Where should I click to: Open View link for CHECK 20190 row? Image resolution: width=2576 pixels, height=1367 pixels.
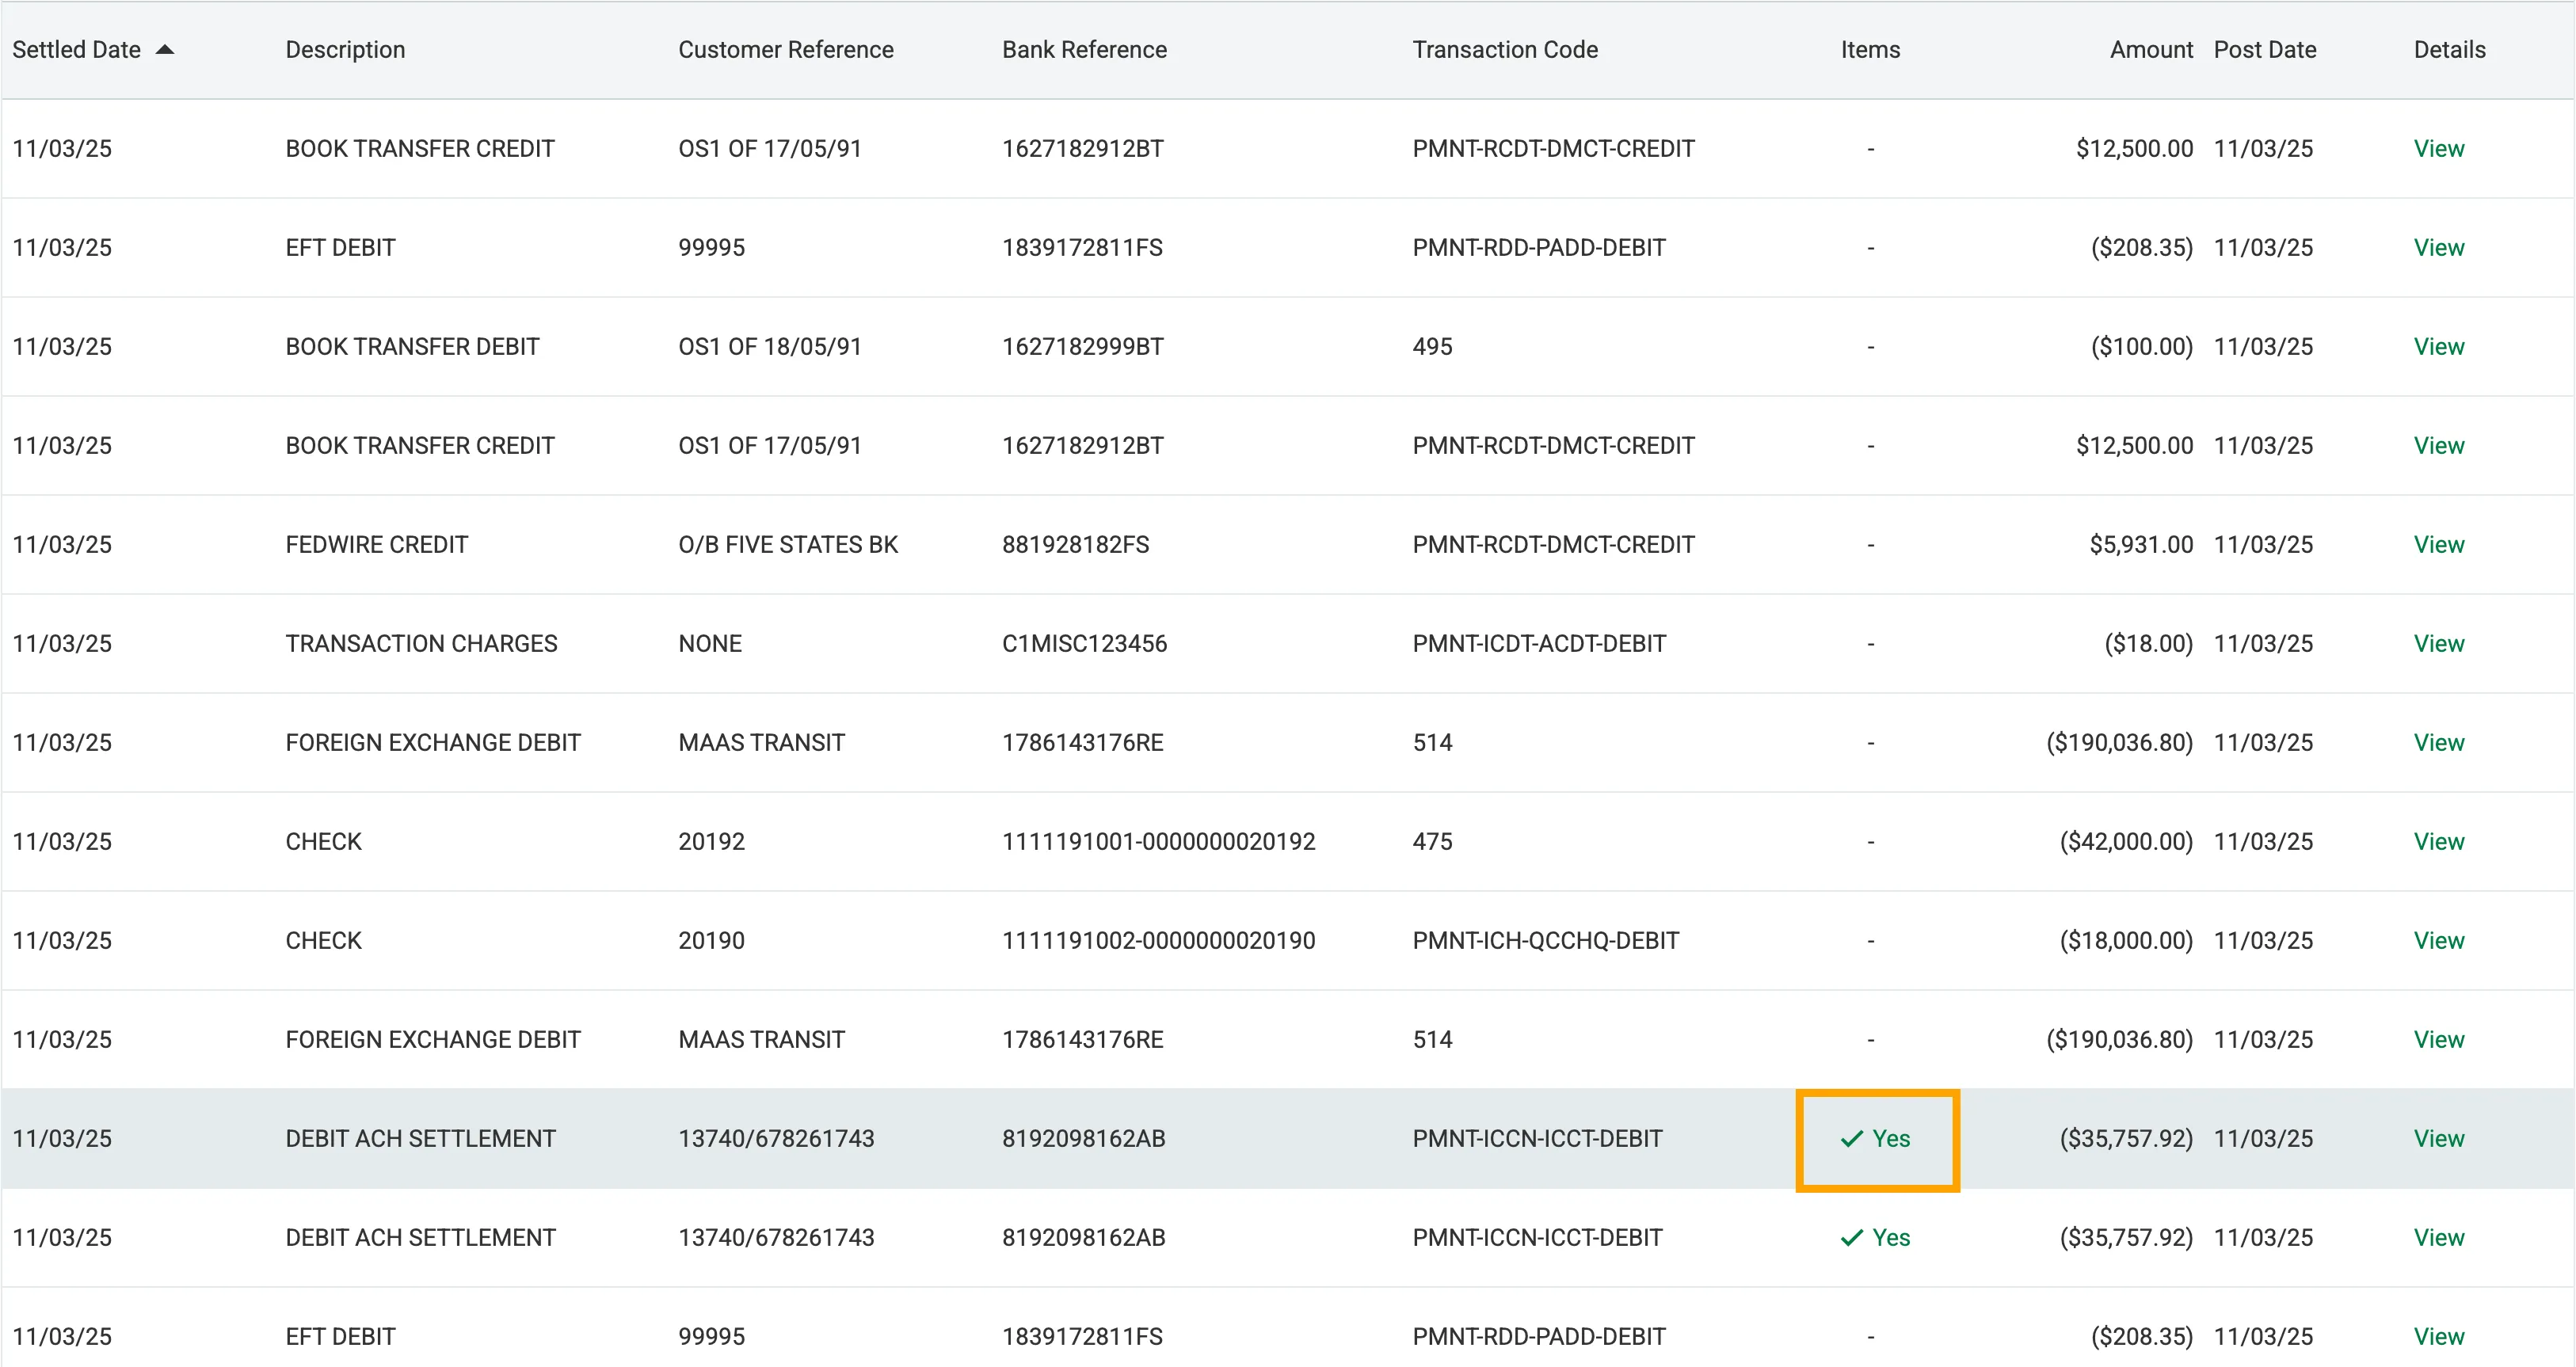(x=2439, y=940)
